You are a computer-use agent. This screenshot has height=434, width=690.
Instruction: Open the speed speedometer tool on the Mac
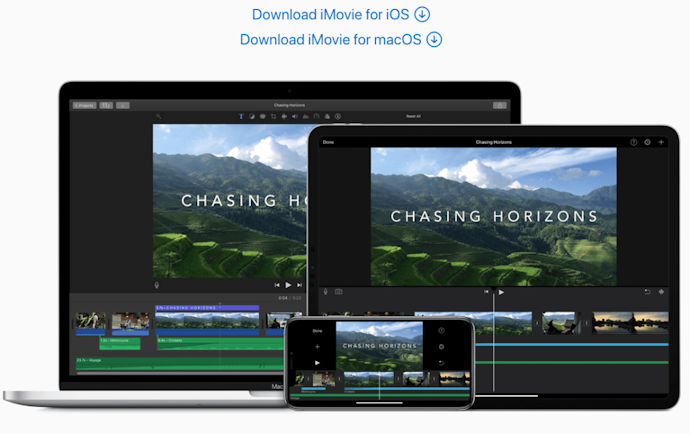(316, 117)
